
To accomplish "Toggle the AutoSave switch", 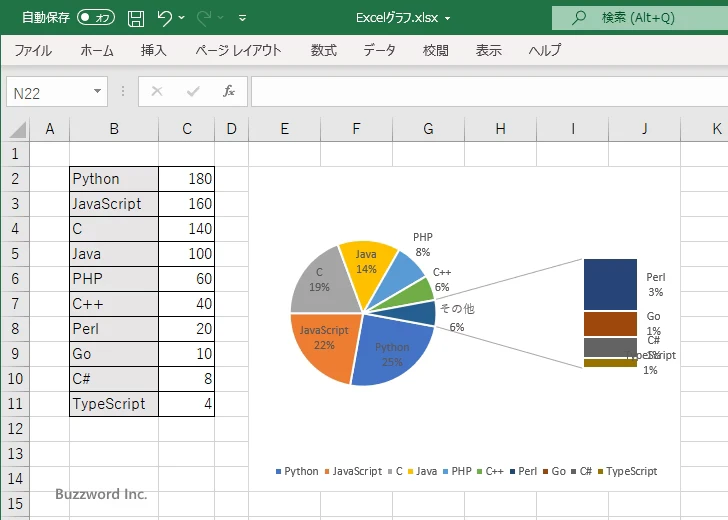I will 96,18.
